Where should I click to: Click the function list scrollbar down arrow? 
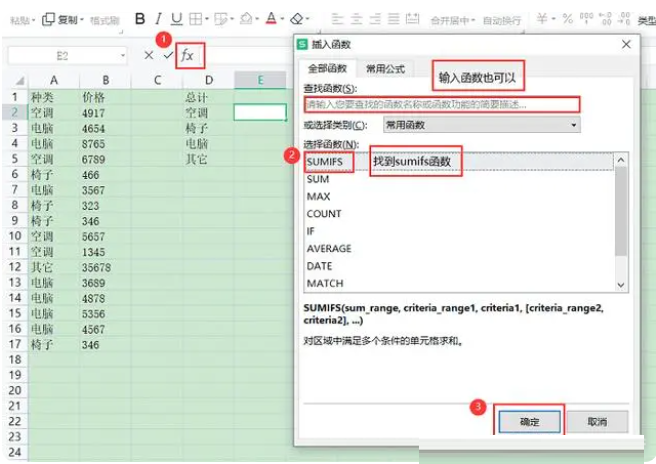(622, 285)
